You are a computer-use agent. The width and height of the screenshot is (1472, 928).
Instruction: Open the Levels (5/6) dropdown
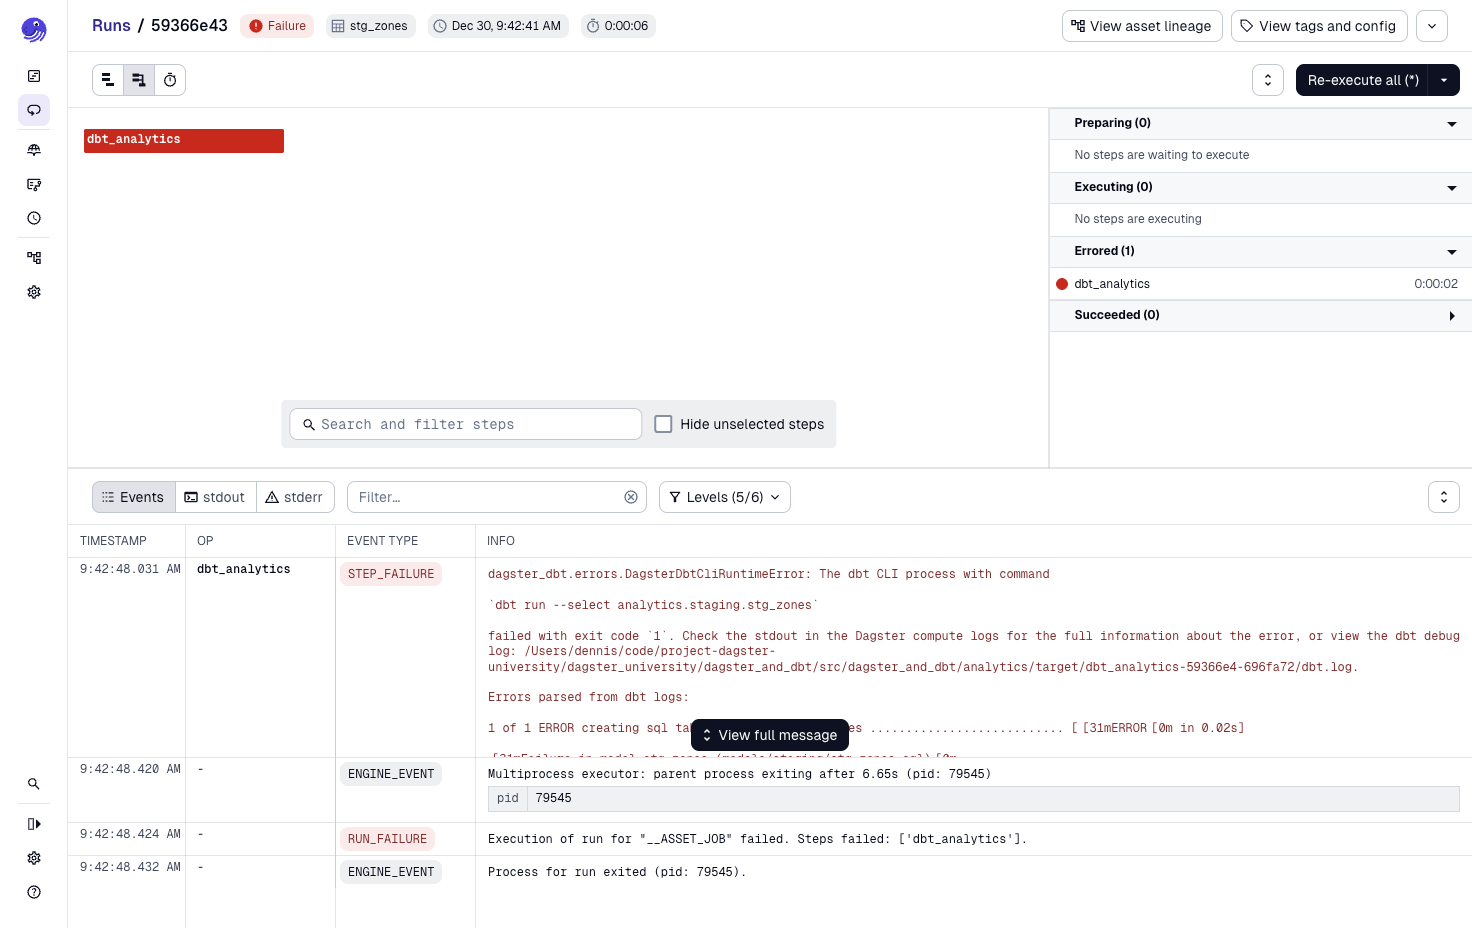click(x=724, y=497)
